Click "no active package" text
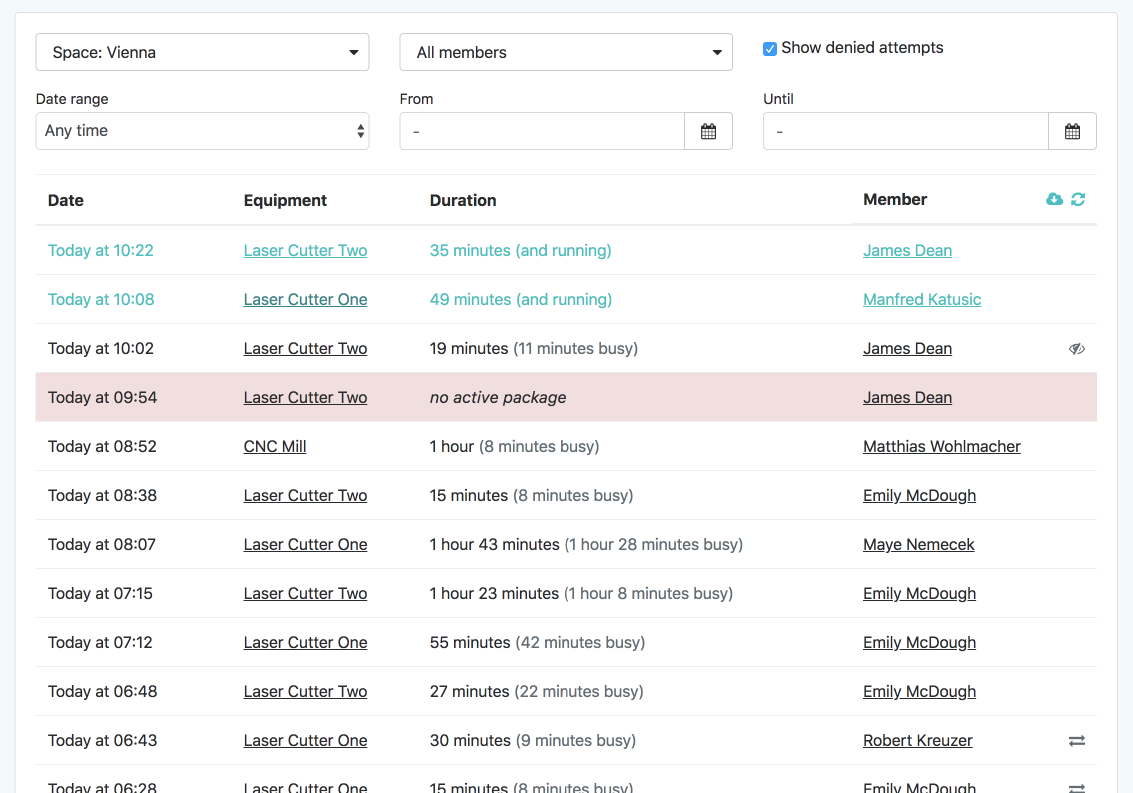The width and height of the screenshot is (1133, 793). [498, 398]
